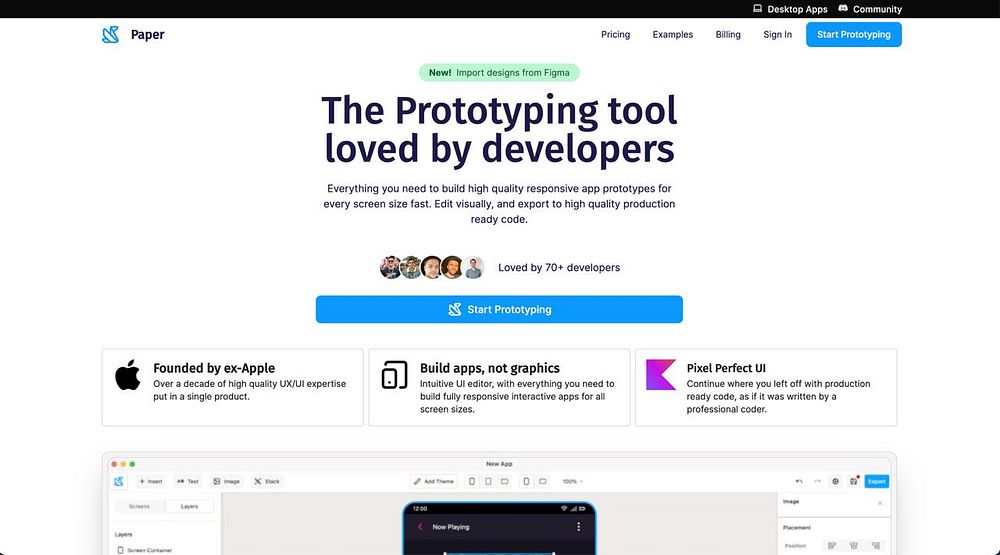1000x555 pixels.
Task: Click the Founded by ex-Apple heading
Action: (214, 368)
